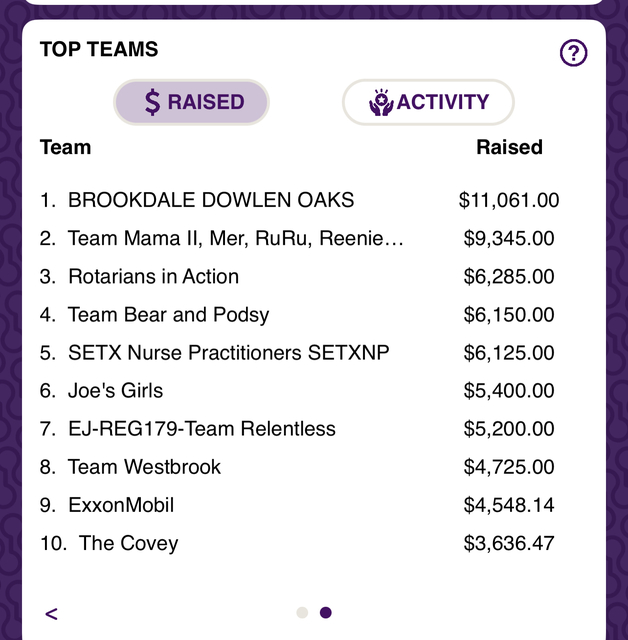Open EJ-REG179-Team Relentless entry
Screen dimensions: 628x640
(x=202, y=429)
